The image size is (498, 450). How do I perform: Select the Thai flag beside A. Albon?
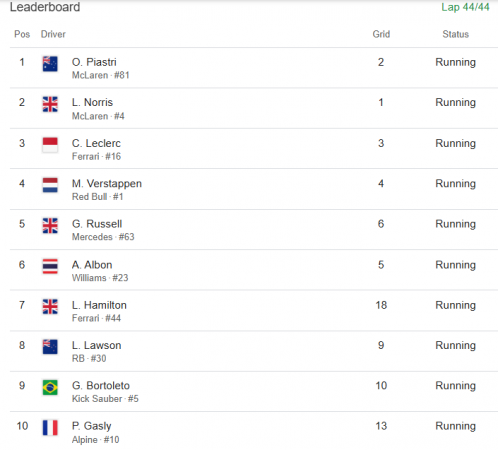tap(50, 266)
